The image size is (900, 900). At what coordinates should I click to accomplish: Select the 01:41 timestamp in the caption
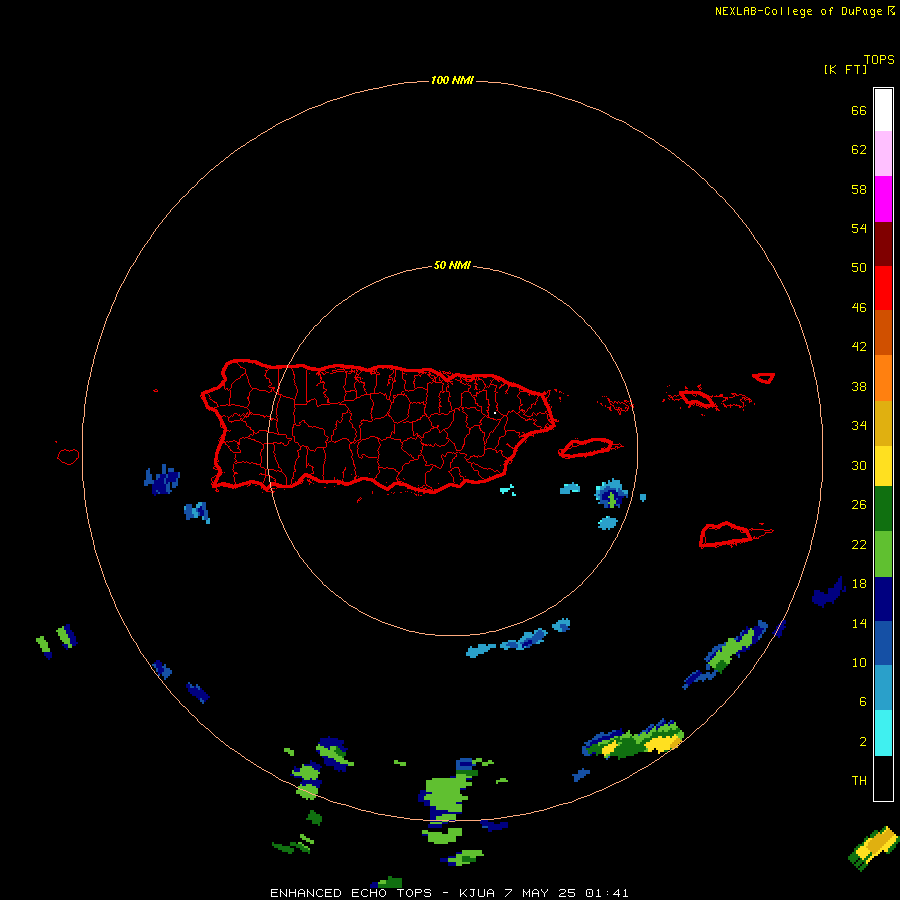tap(607, 893)
